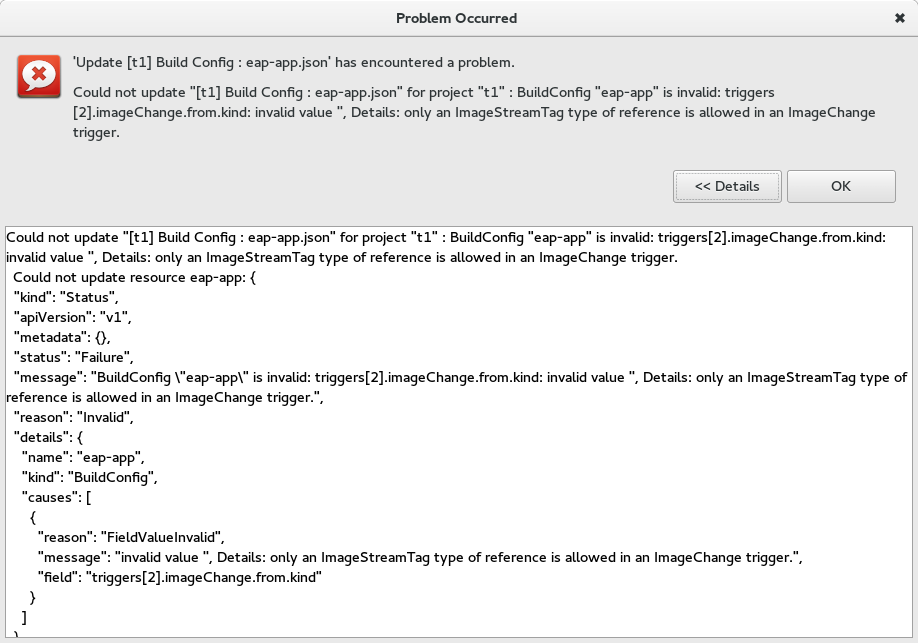
Task: Click the error summary text below heading
Action: [474, 112]
